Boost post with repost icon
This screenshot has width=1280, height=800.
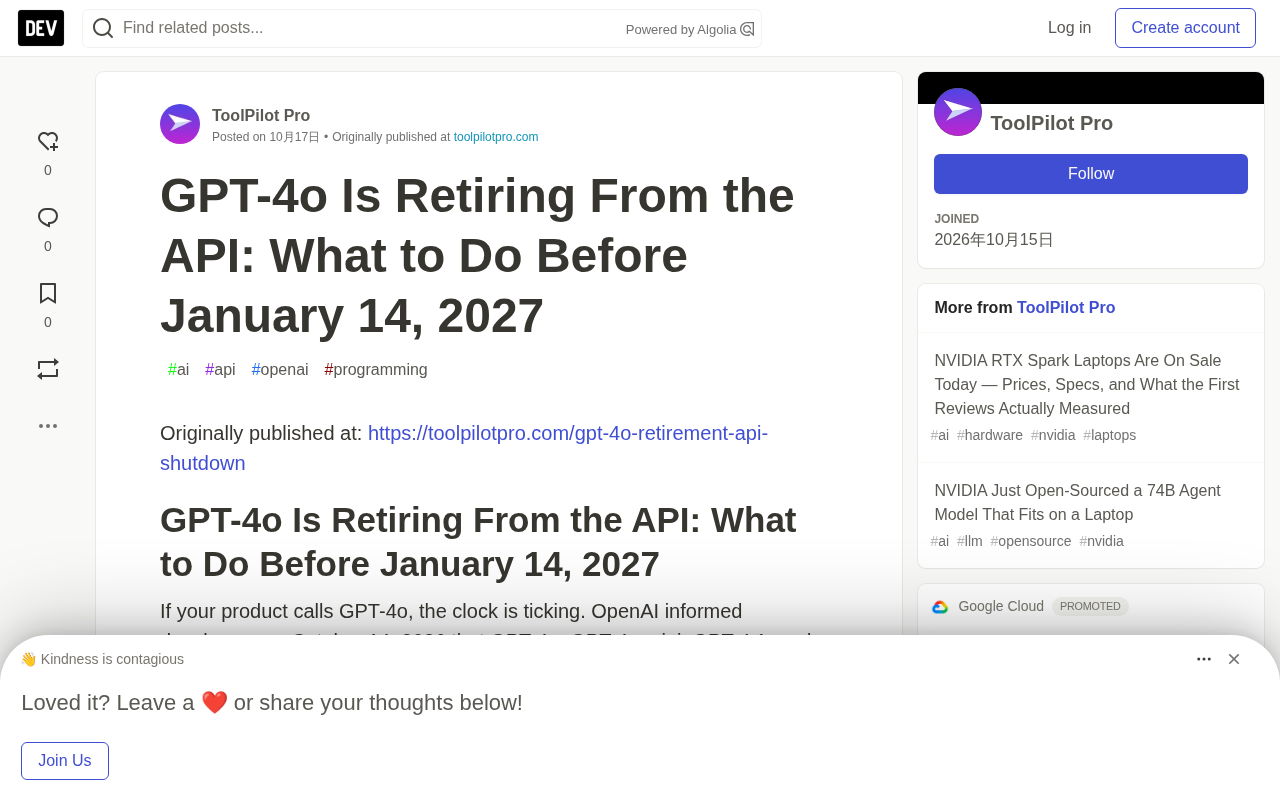(x=48, y=369)
